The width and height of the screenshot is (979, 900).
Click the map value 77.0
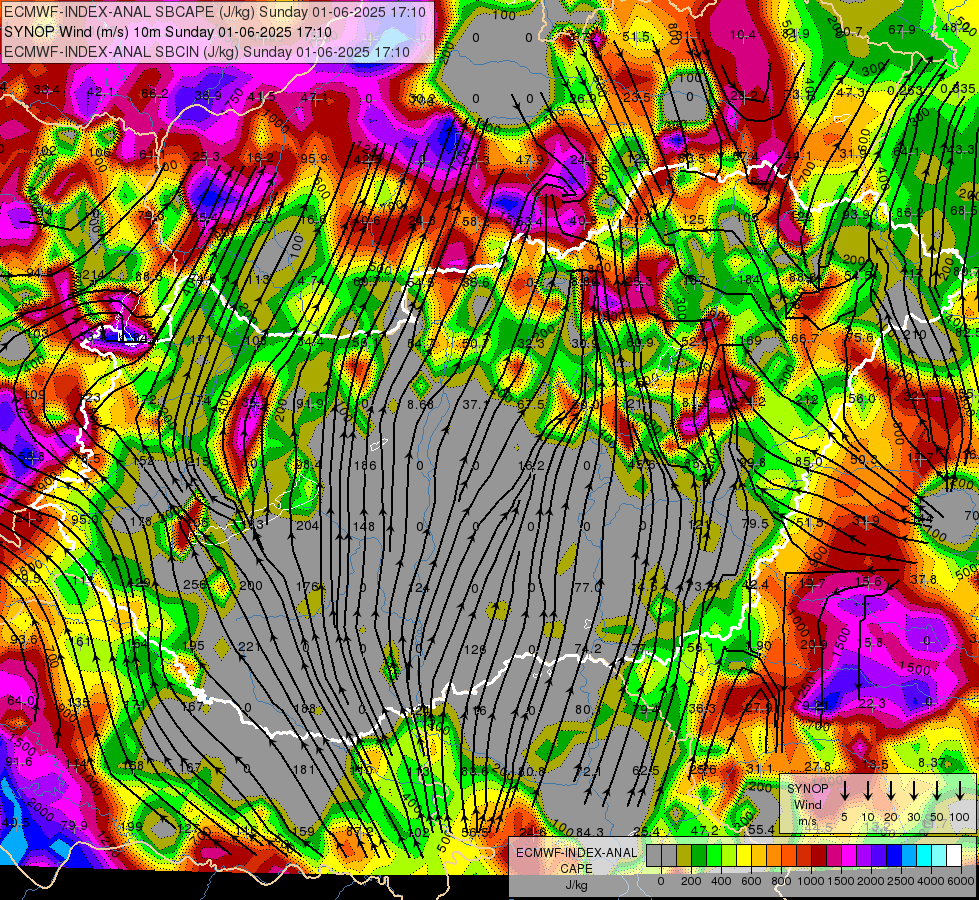588,587
